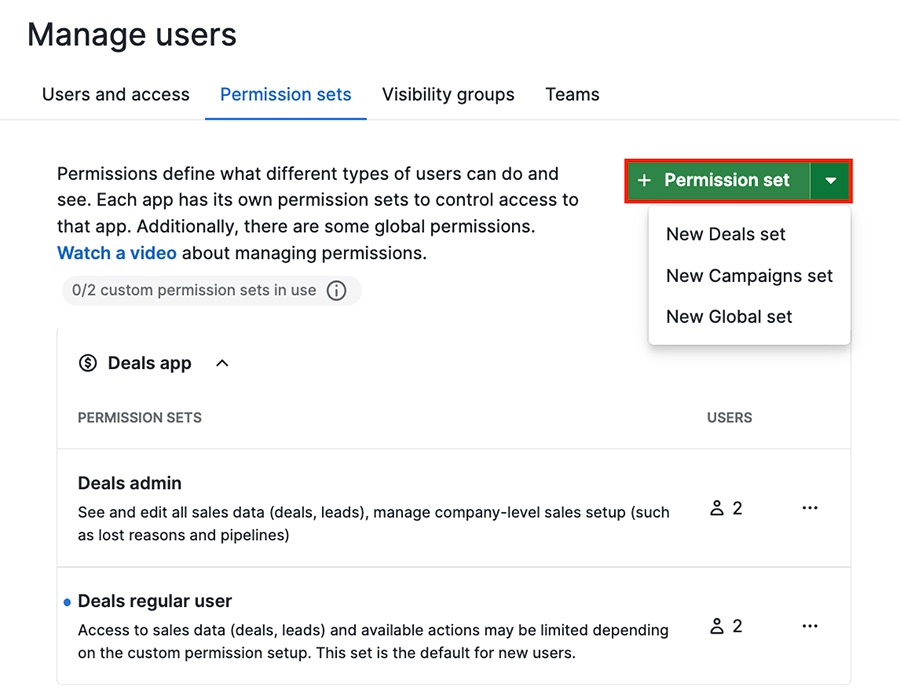Open the Watch a video link
This screenshot has width=900, height=699.
point(116,253)
